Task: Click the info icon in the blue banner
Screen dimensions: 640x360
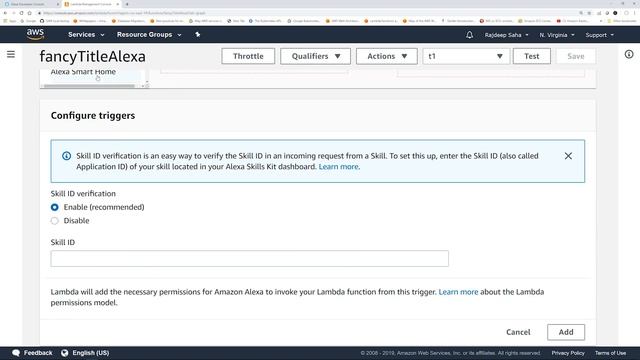Action: [66, 156]
